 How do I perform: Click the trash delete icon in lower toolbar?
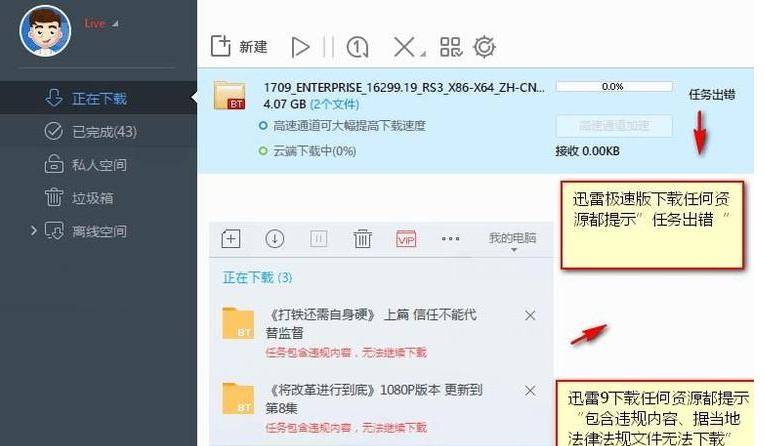point(363,239)
